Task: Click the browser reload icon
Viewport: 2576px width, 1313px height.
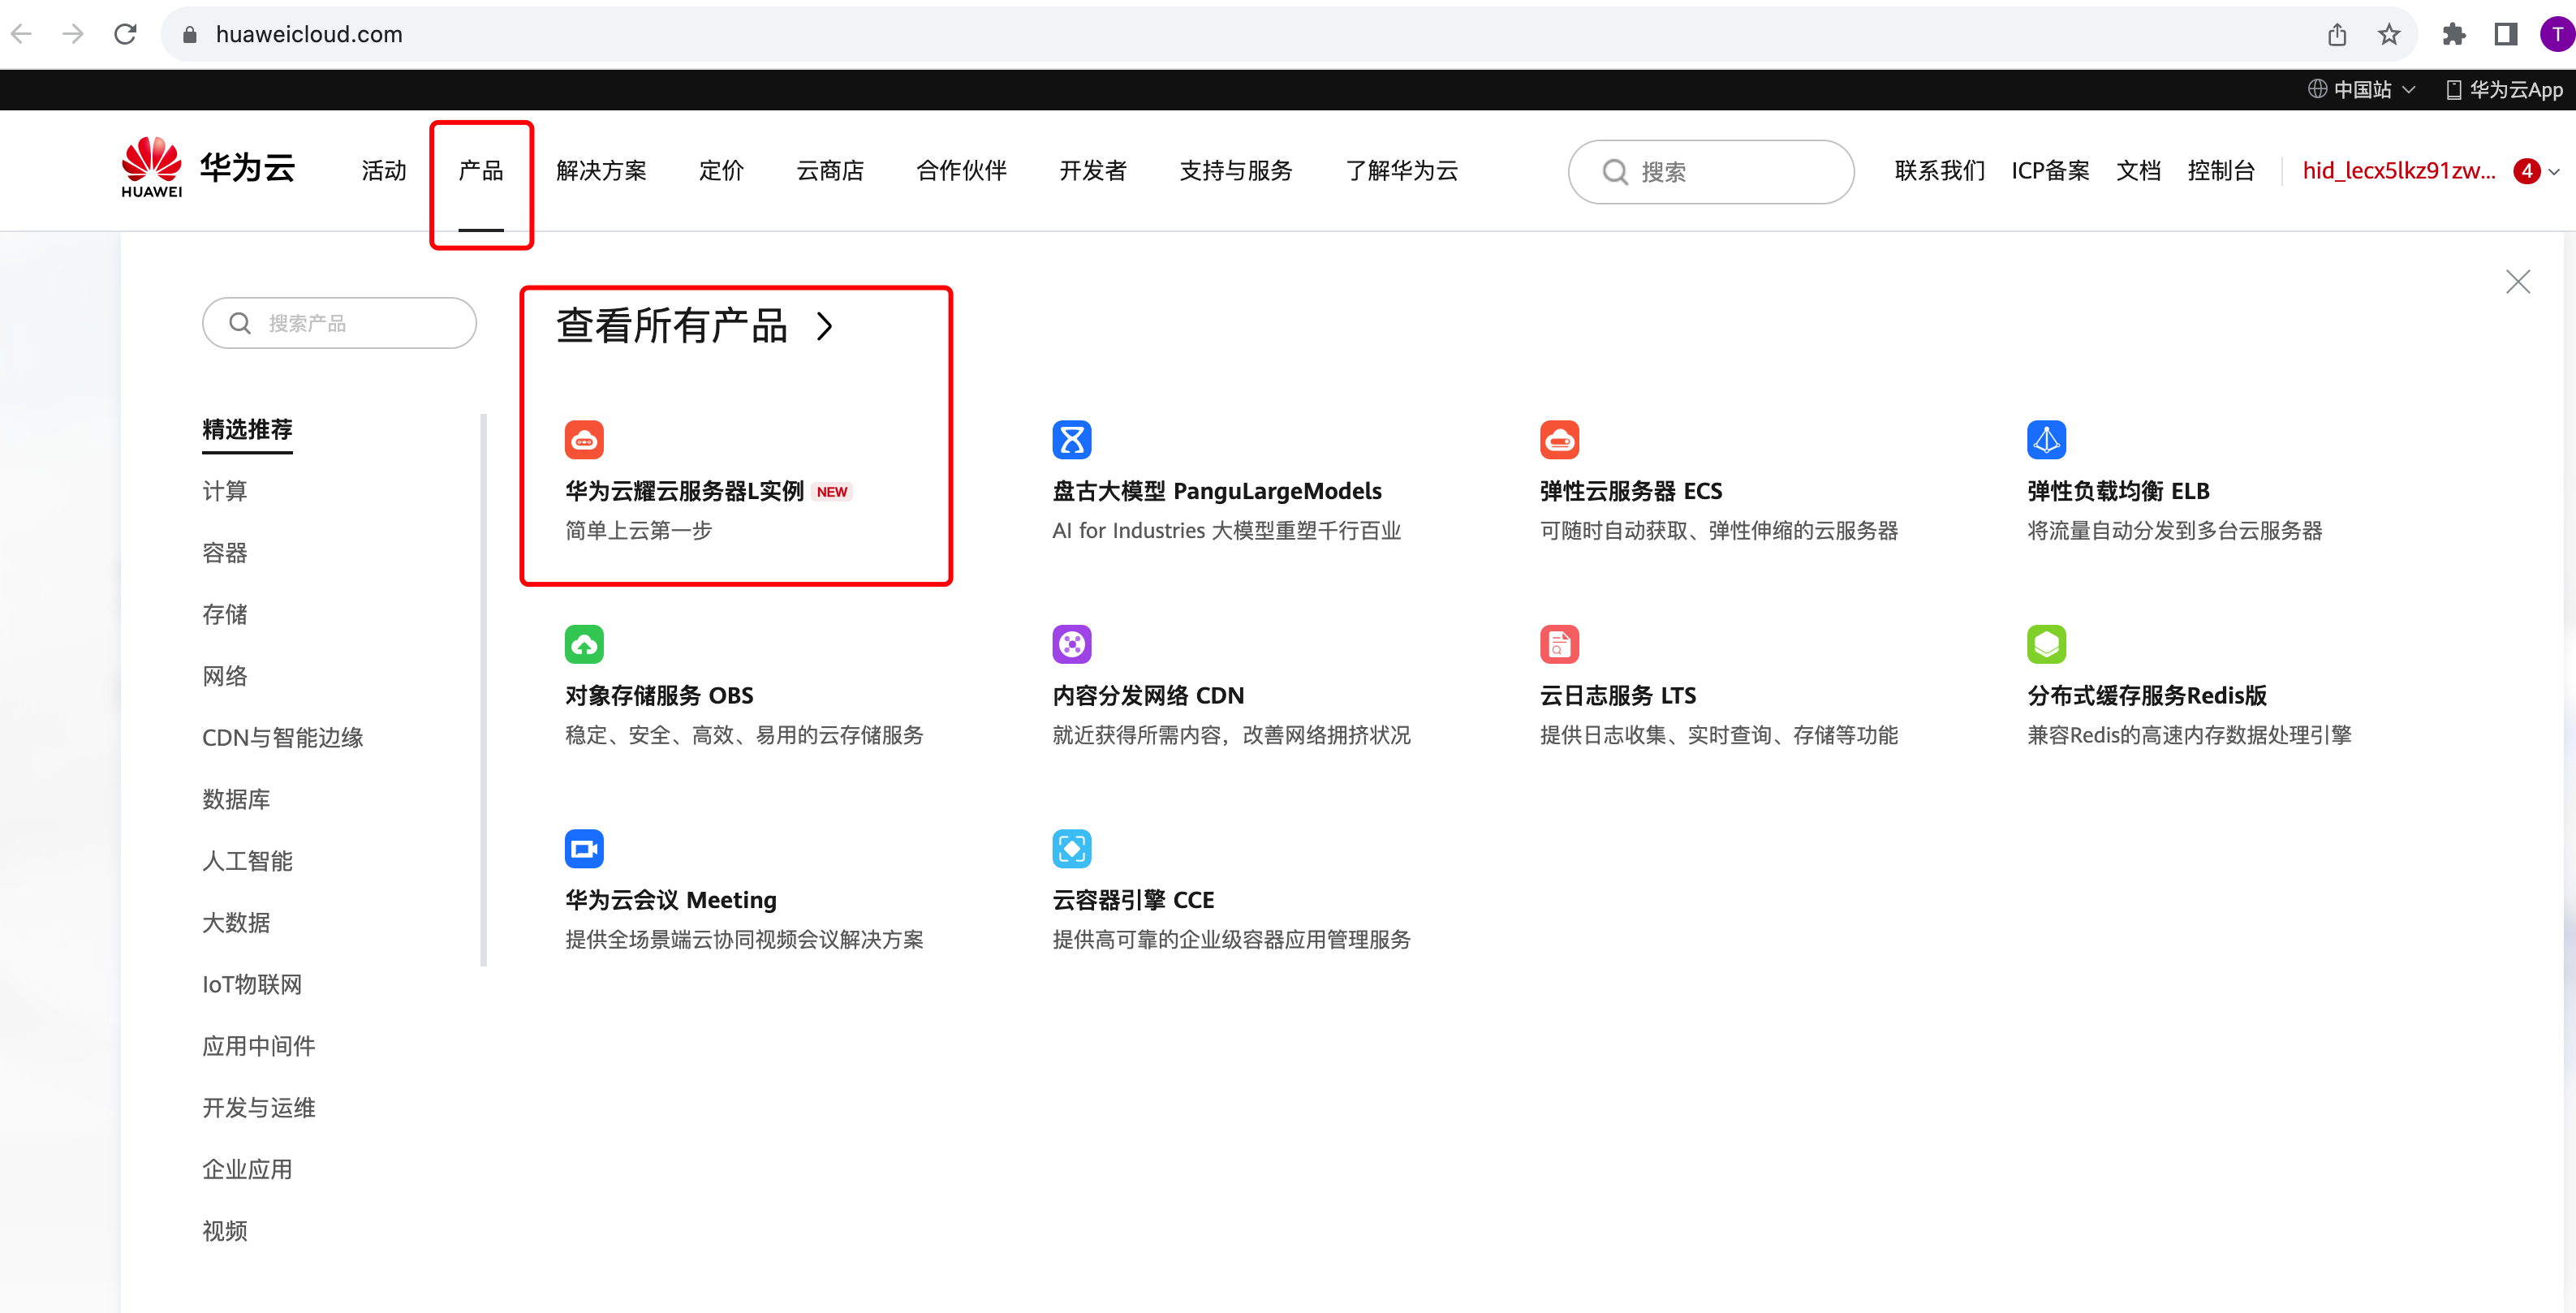Action: (125, 34)
